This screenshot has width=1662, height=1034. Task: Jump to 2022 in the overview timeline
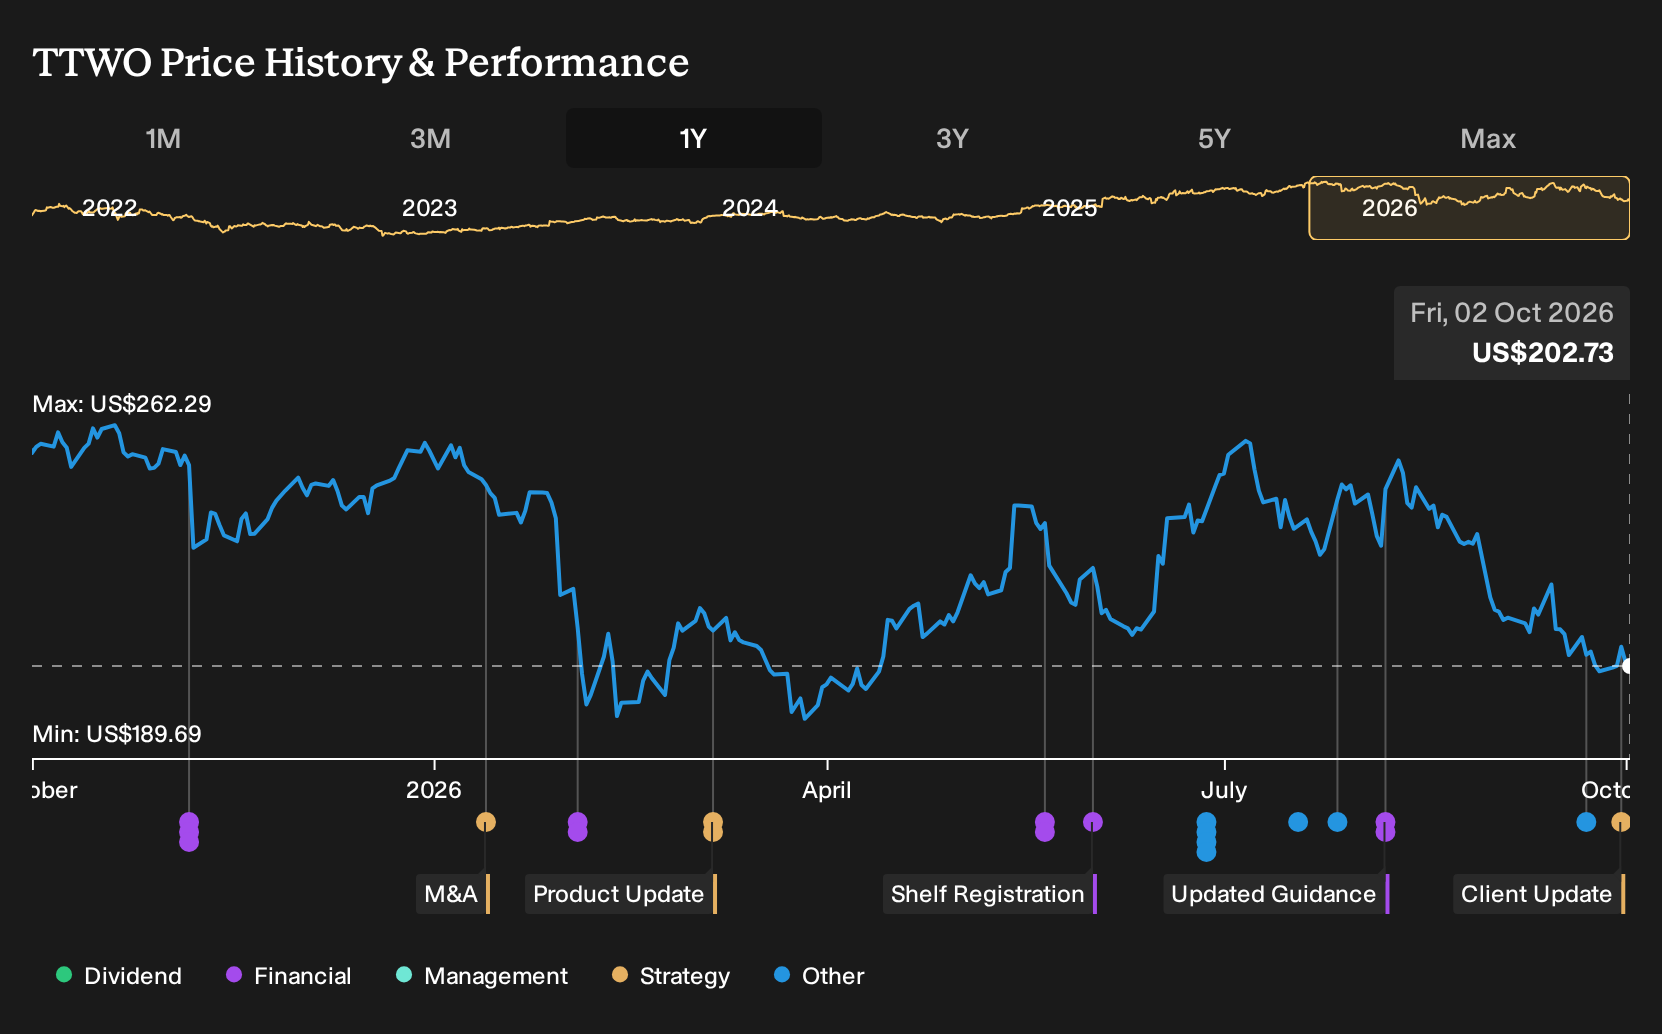(x=110, y=208)
